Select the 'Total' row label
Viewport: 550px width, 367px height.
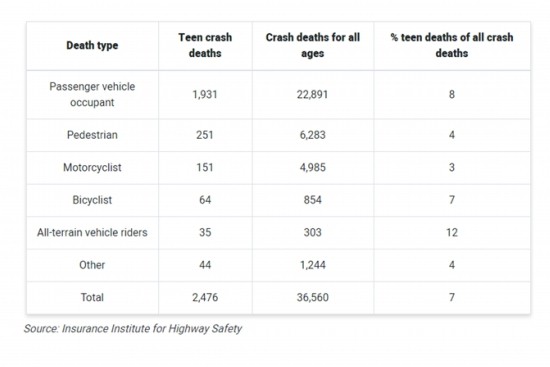point(92,297)
